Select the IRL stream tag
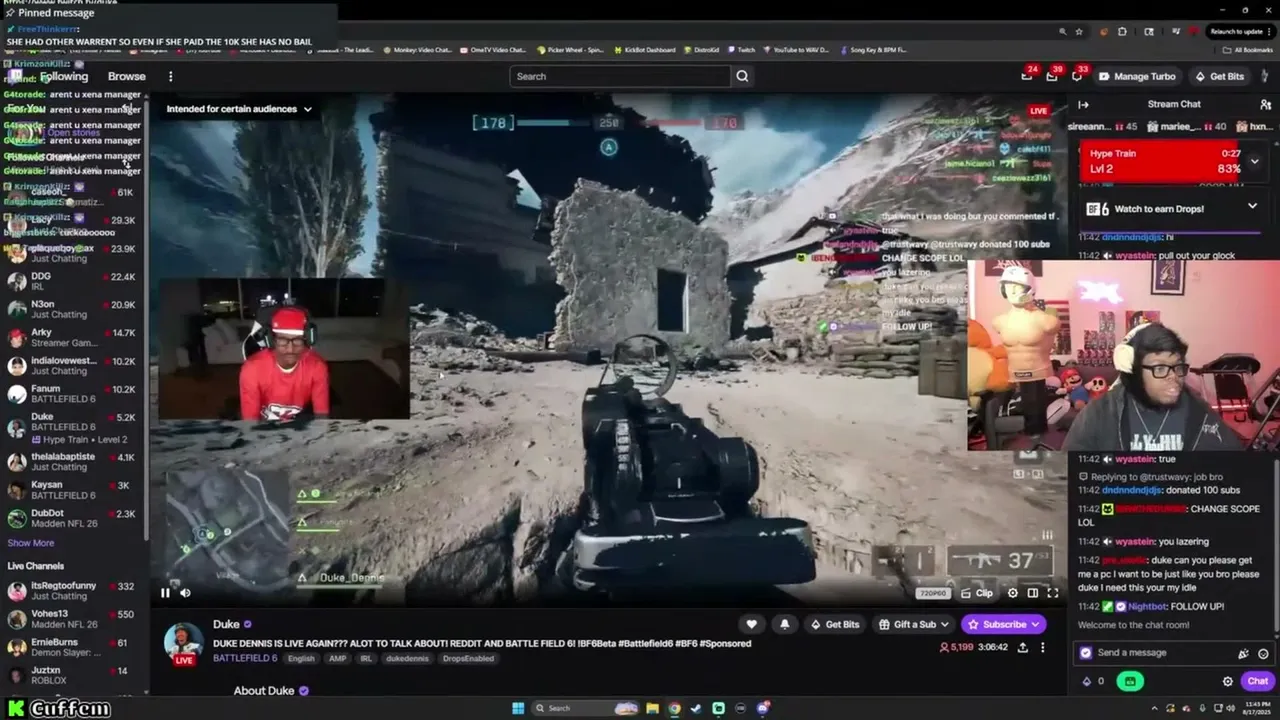Viewport: 1280px width, 720px height. coord(366,659)
